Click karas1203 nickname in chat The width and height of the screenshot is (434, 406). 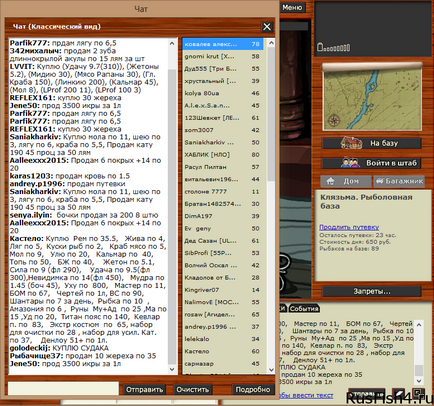(x=31, y=176)
